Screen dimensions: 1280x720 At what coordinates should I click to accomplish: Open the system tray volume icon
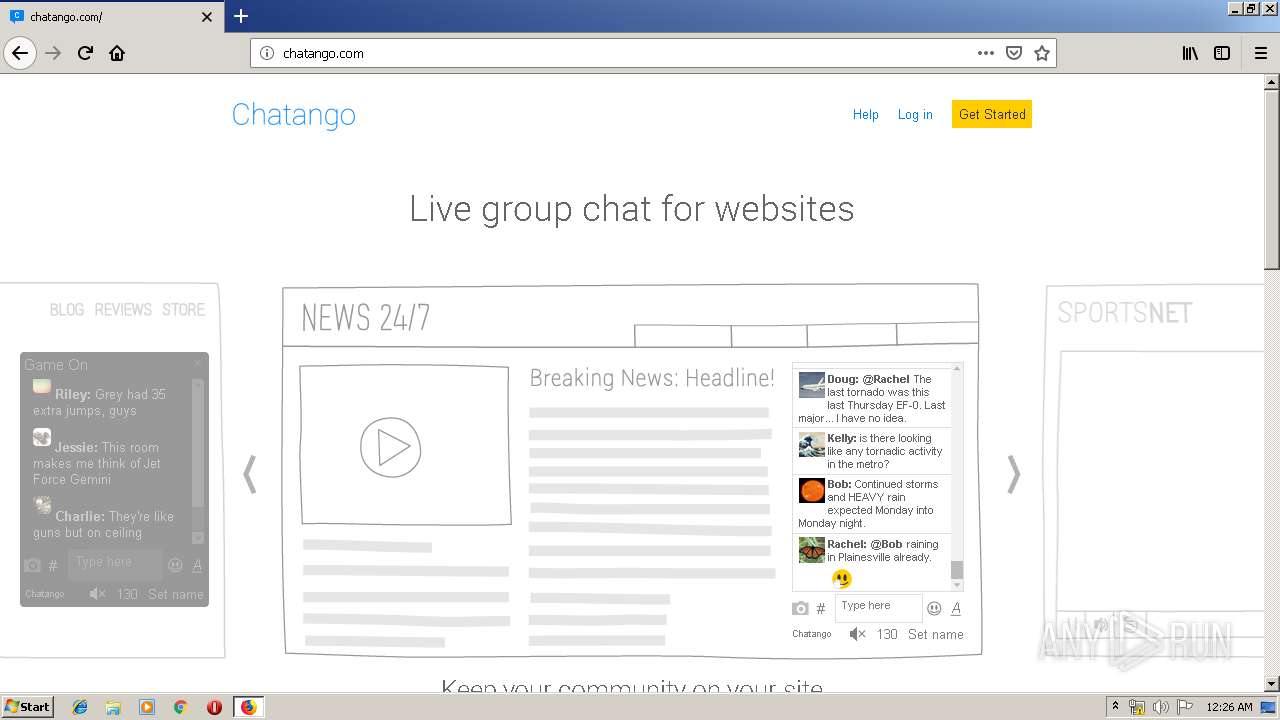pyautogui.click(x=1161, y=707)
